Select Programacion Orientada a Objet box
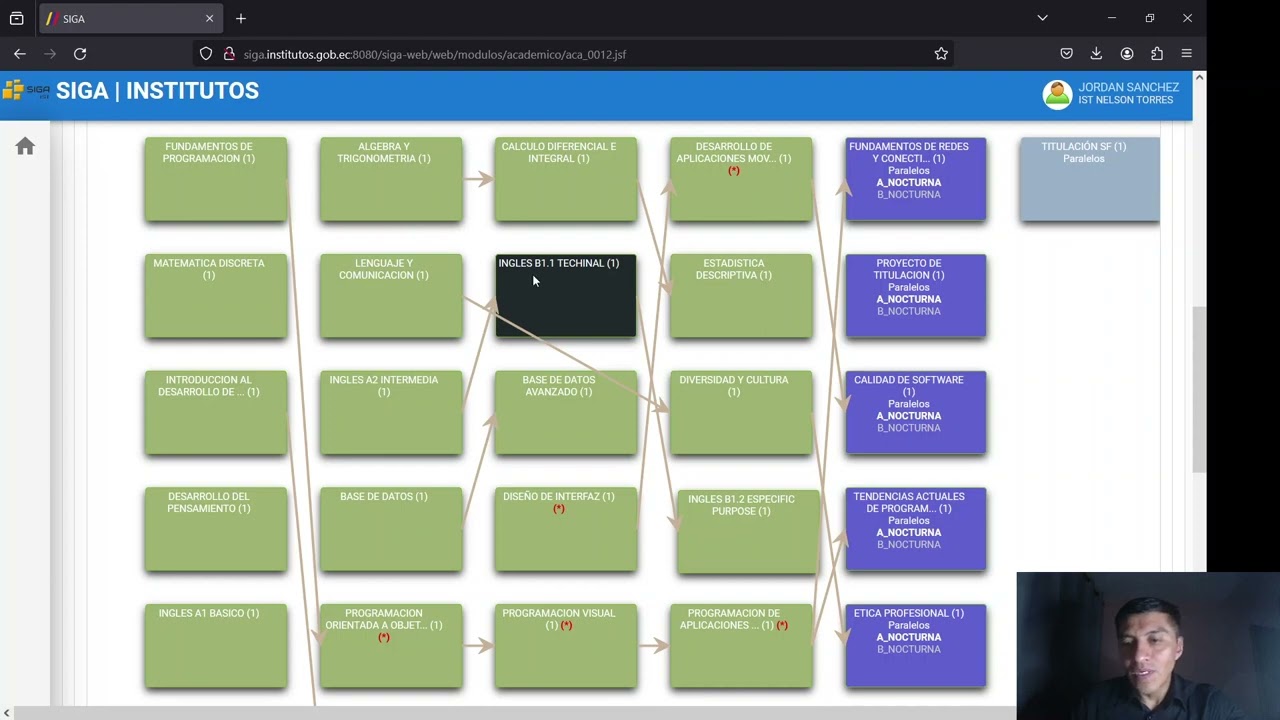This screenshot has height=720, width=1280. (x=391, y=646)
